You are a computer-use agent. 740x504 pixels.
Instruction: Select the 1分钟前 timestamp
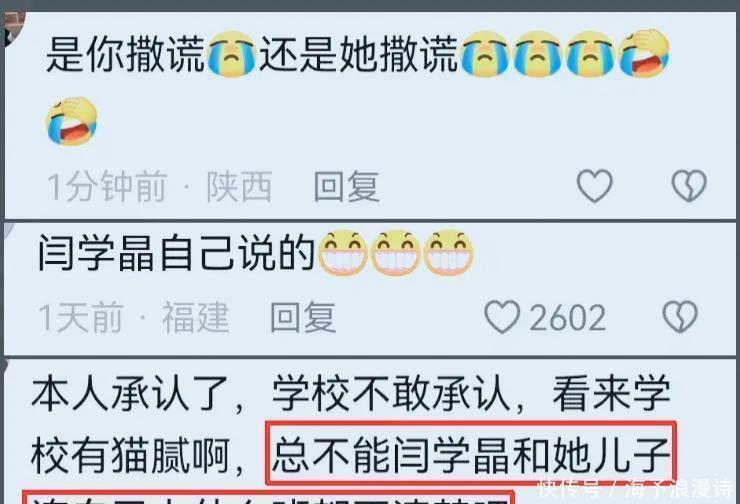[107, 186]
